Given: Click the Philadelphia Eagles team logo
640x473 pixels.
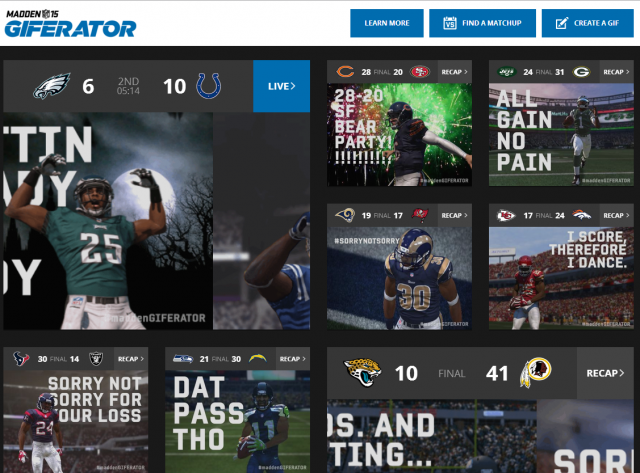Looking at the screenshot, I should [x=51, y=86].
